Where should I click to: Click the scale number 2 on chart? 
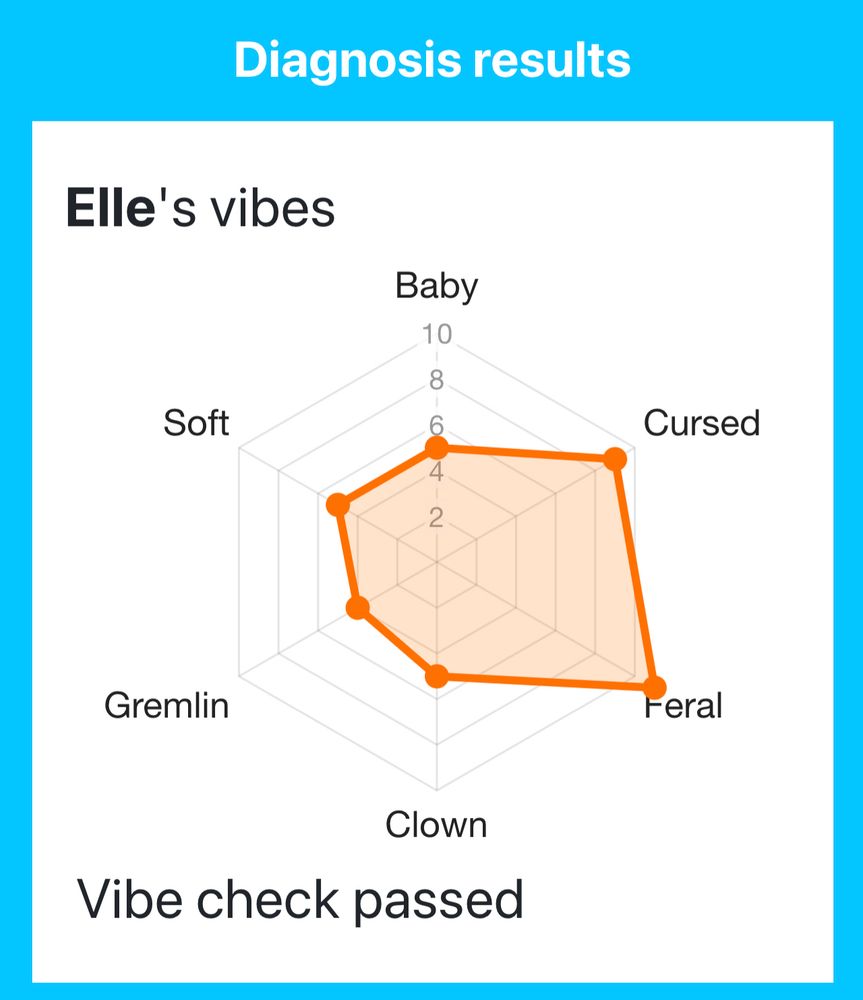coord(437,517)
